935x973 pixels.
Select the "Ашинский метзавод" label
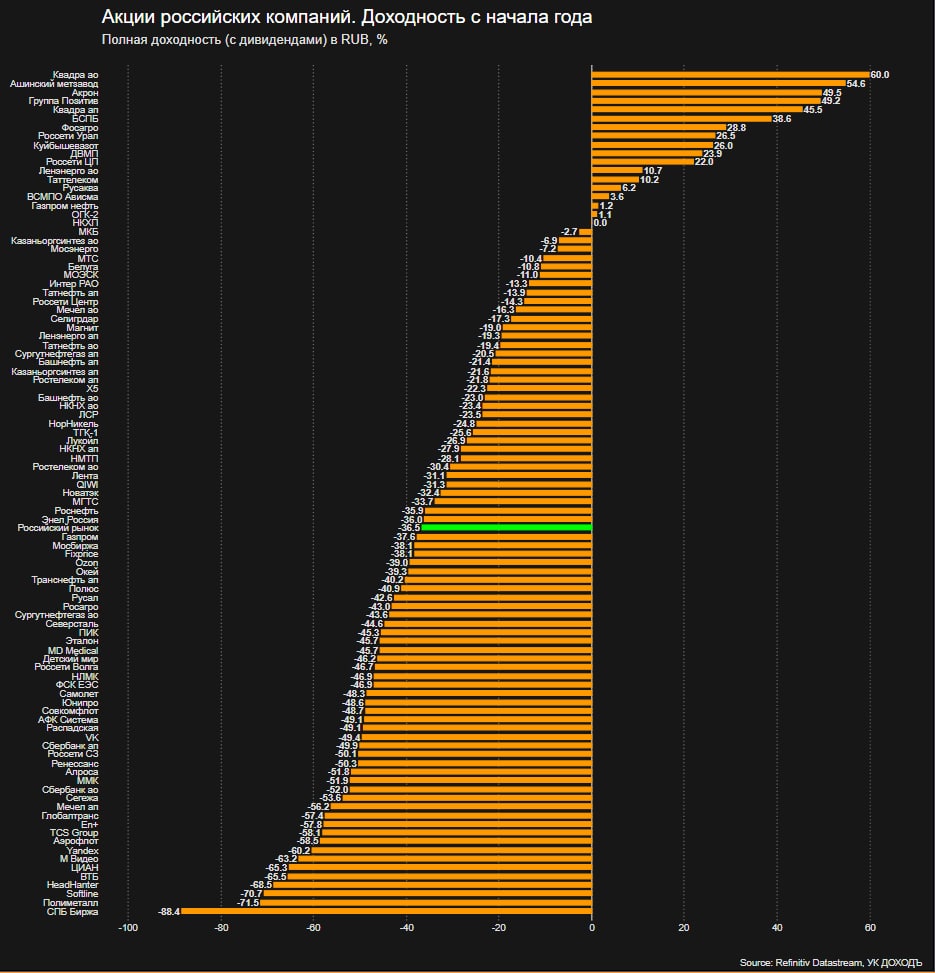pyautogui.click(x=54, y=84)
